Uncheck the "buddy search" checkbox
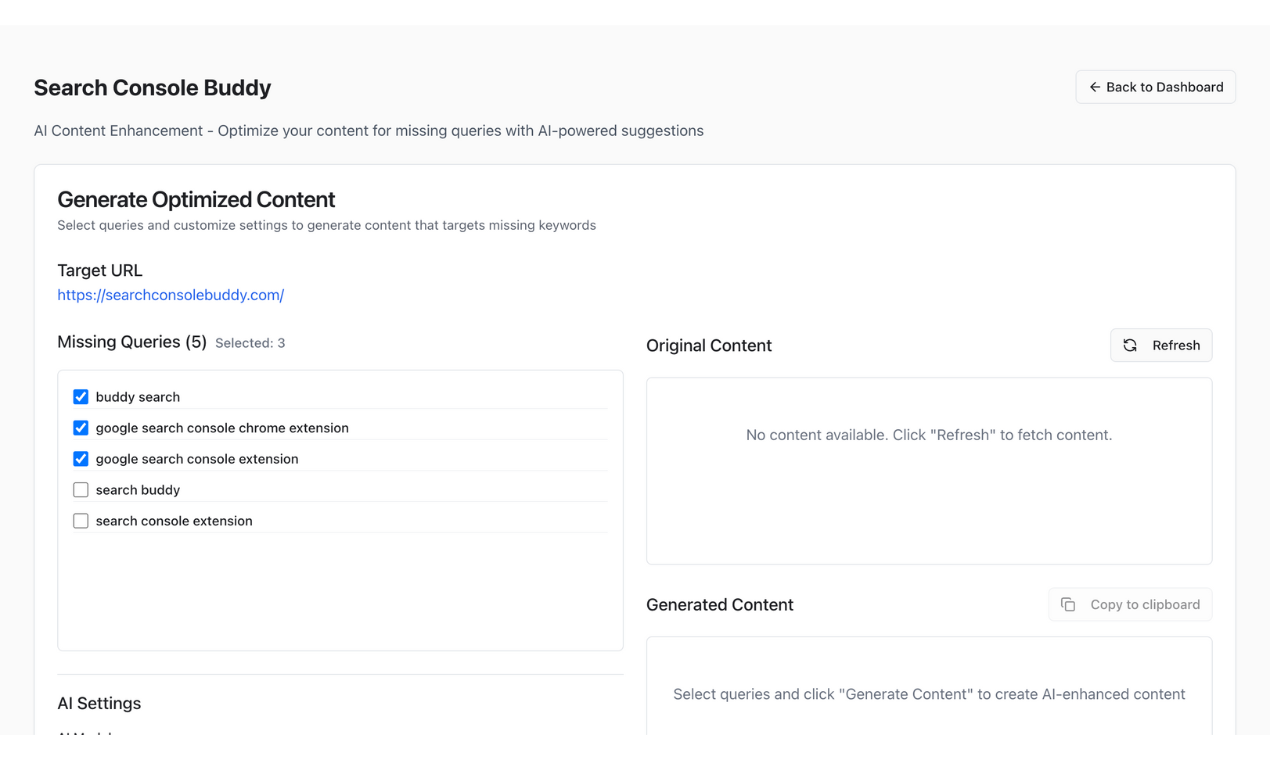The width and height of the screenshot is (1270, 760). coord(81,397)
